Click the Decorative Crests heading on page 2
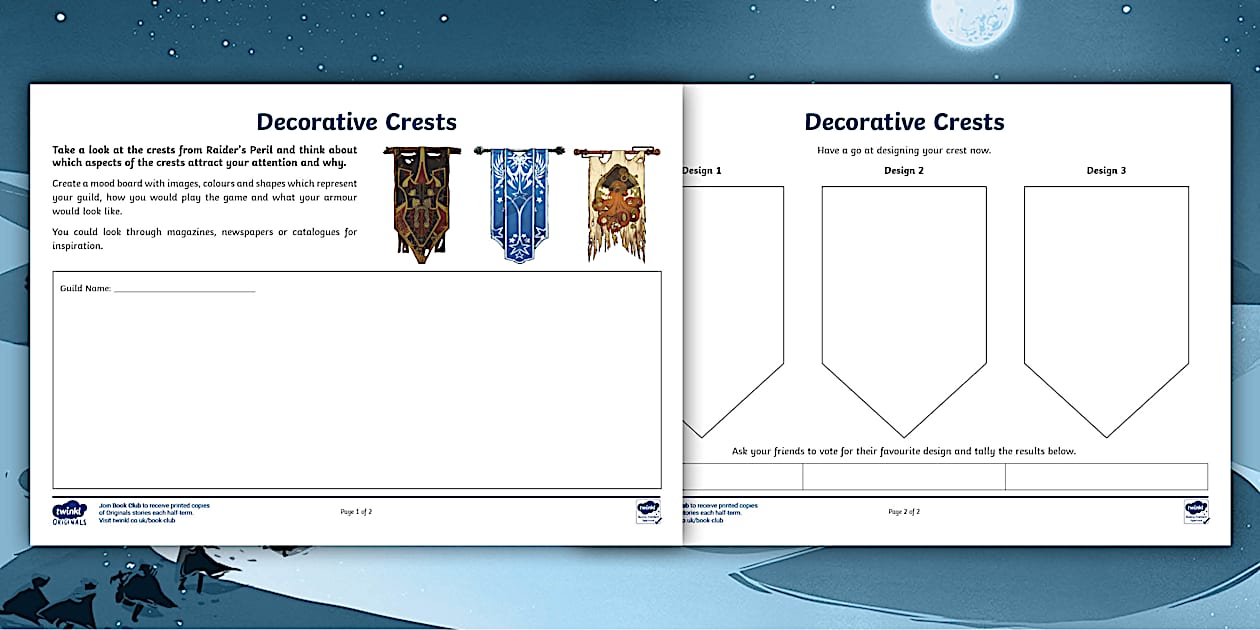 903,121
